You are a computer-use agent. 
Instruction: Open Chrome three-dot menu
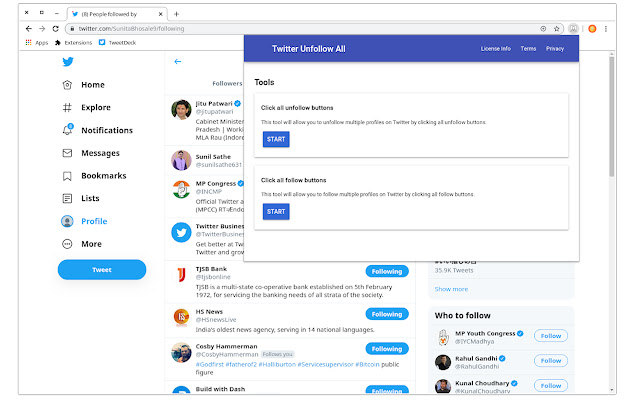click(606, 29)
